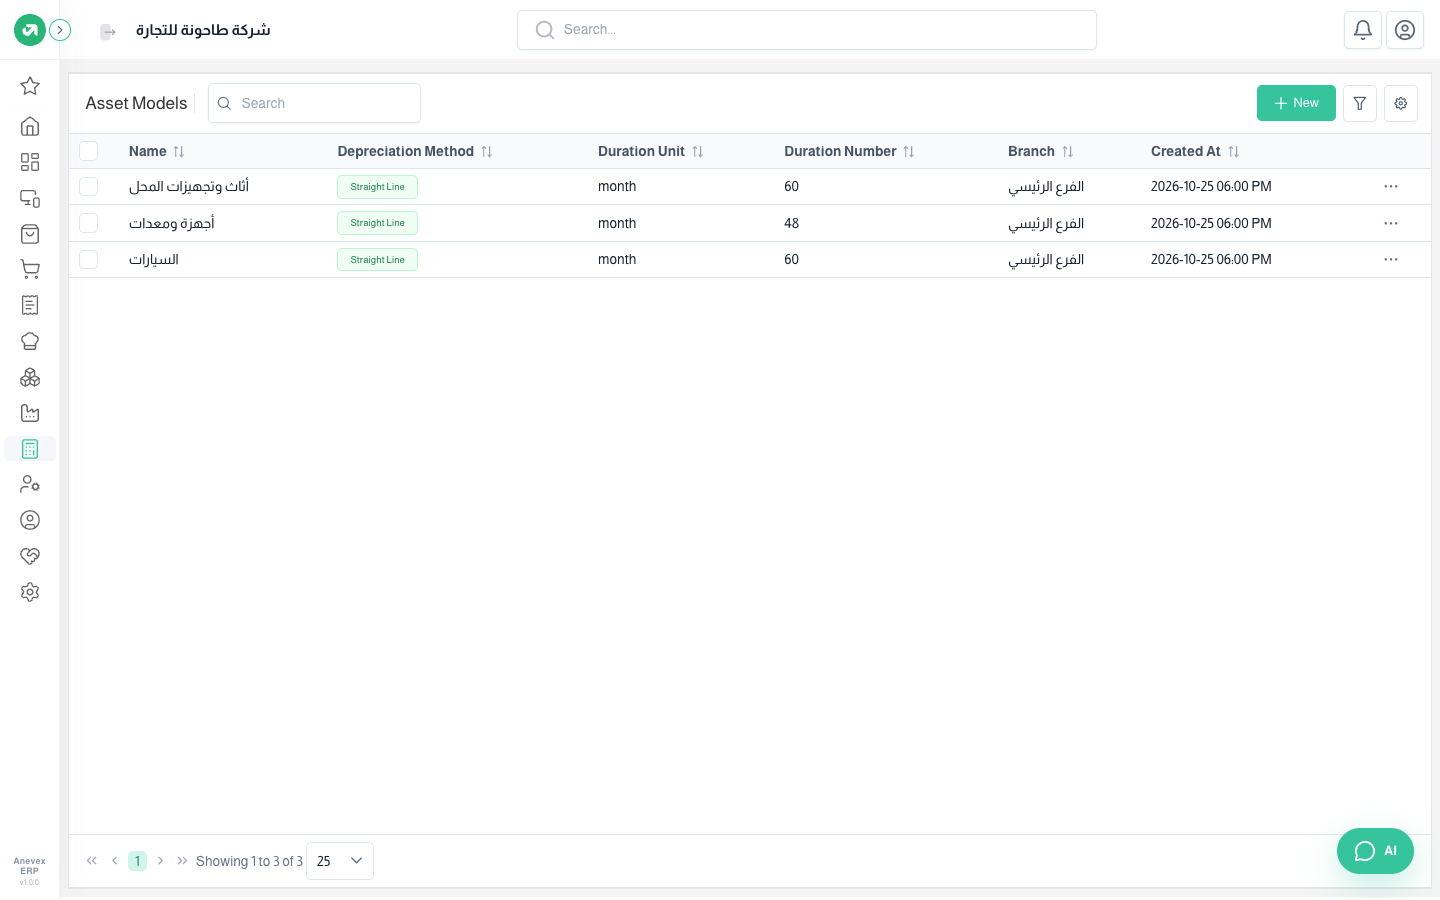Viewport: 1440px width, 900px height.
Task: Select the أثاث وتجهيزات المحل row checkbox
Action: (89, 187)
